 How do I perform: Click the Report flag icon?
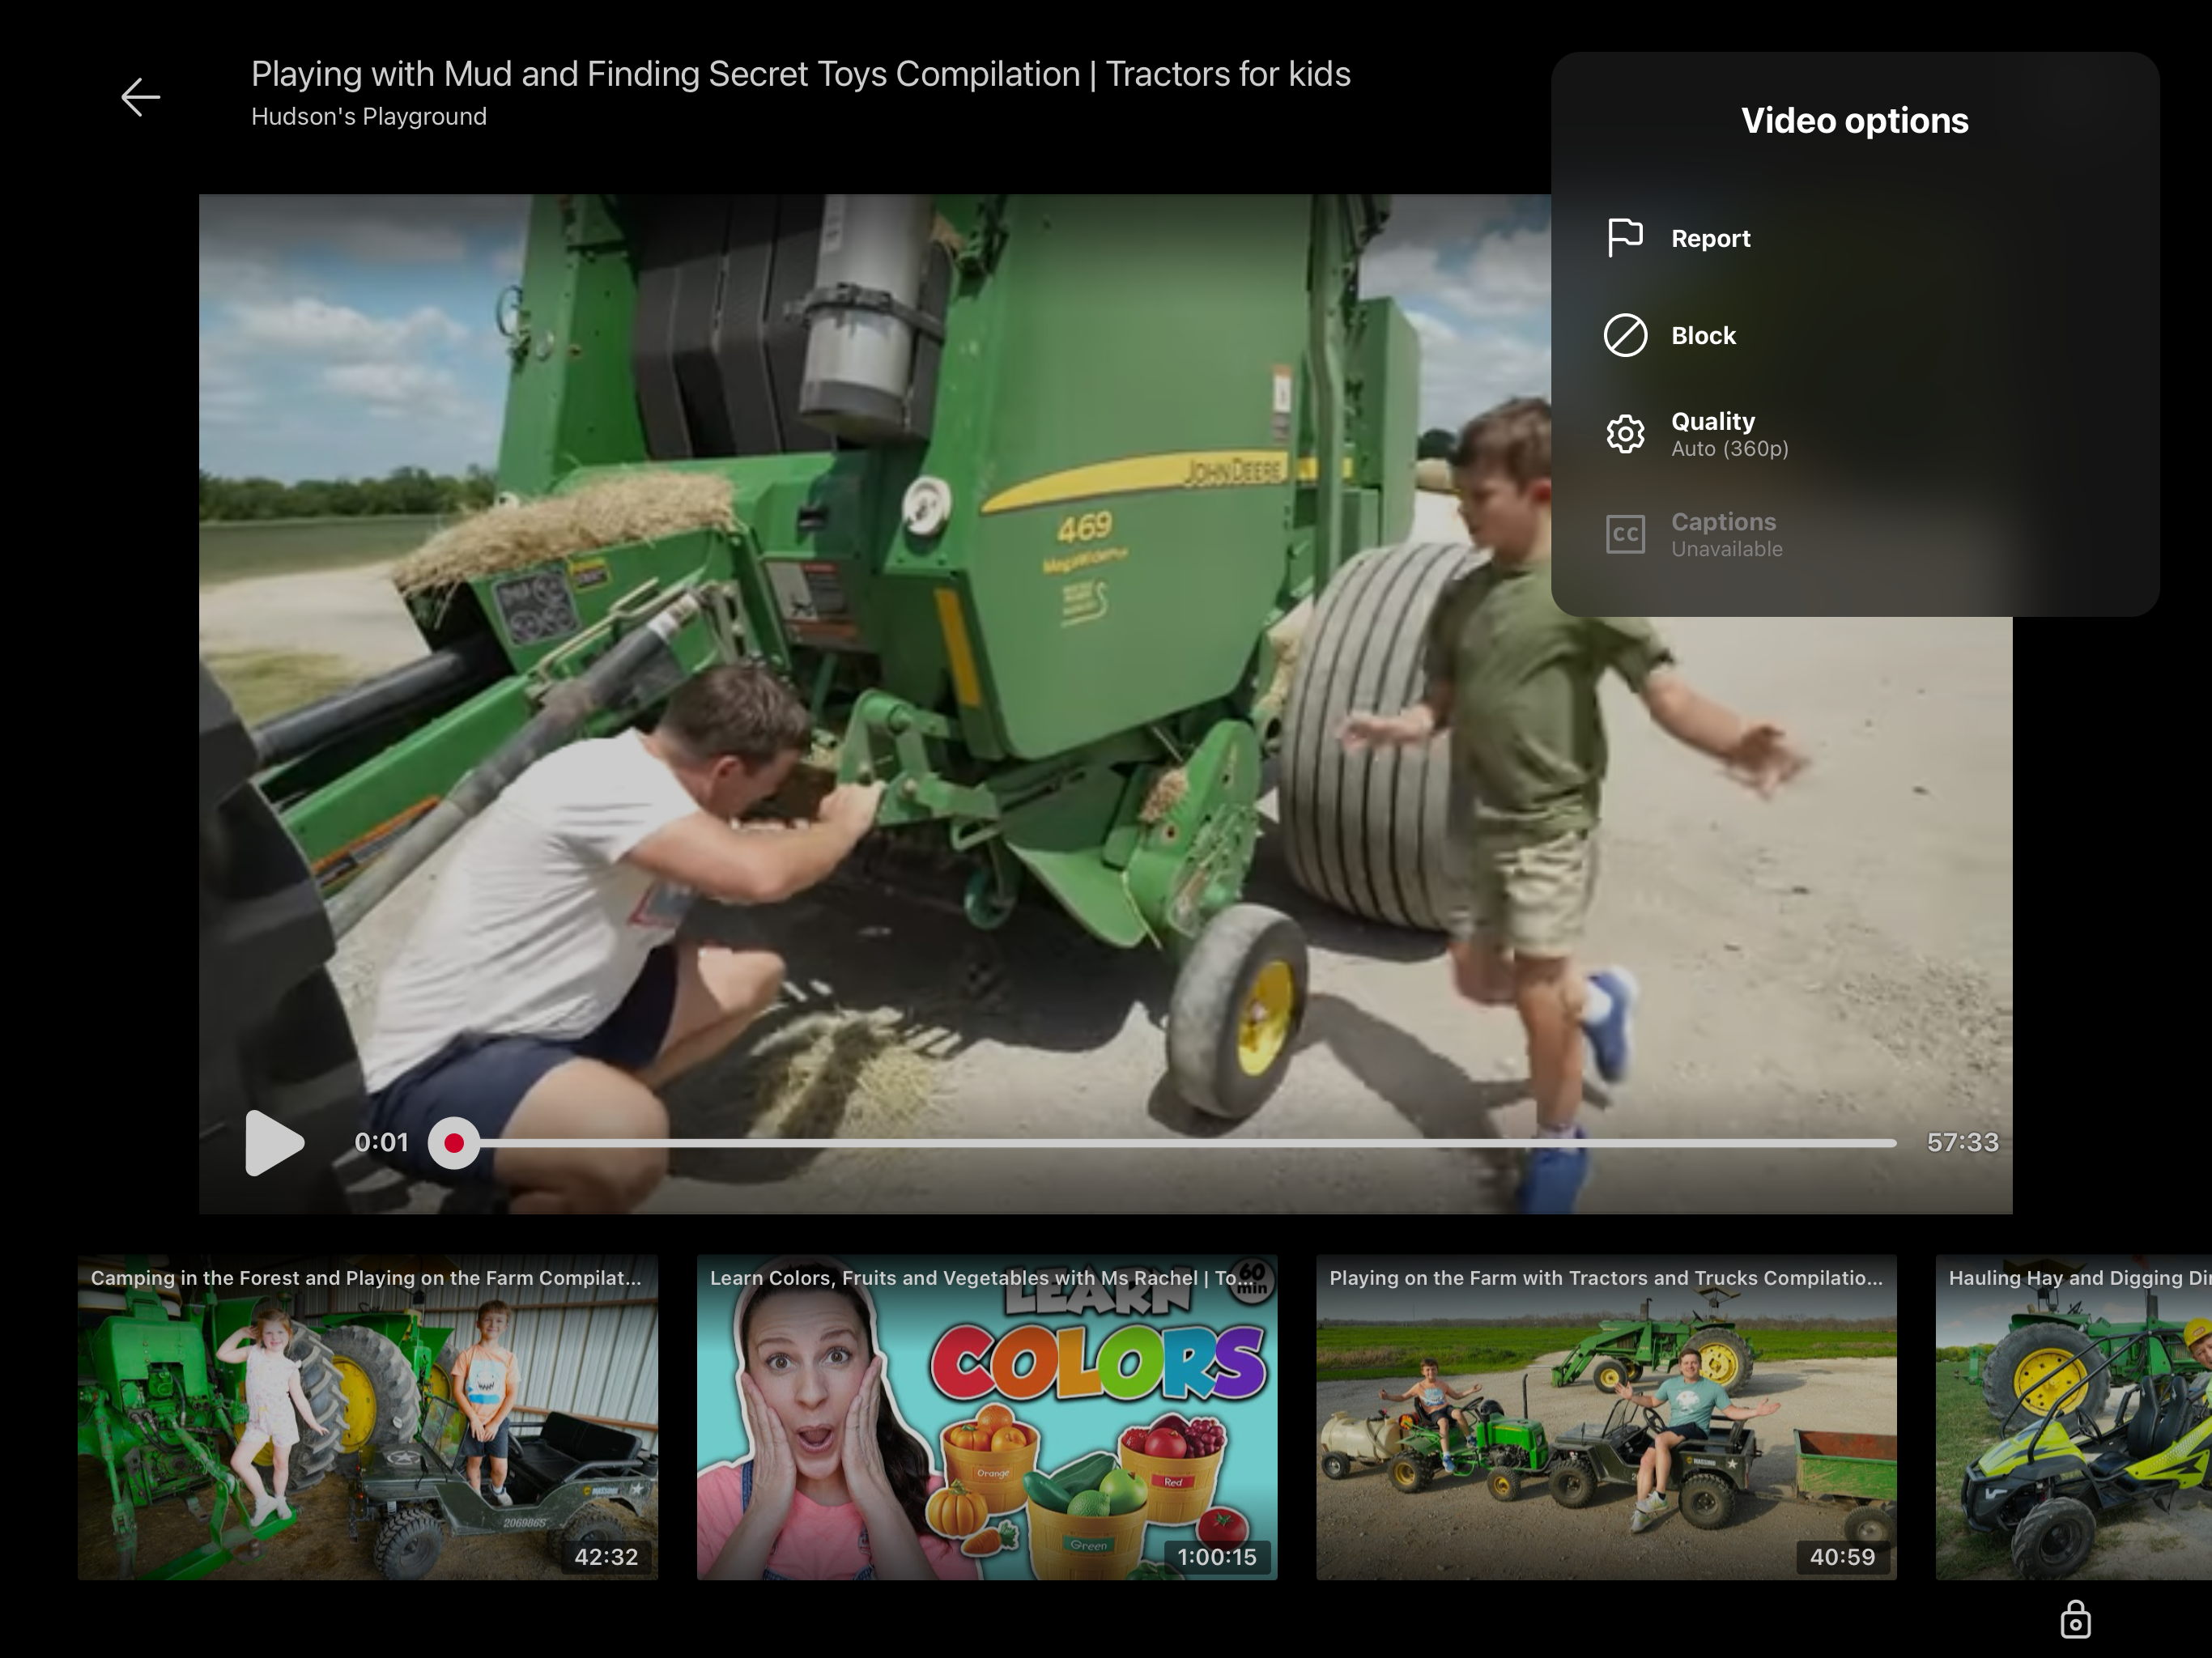(1625, 238)
